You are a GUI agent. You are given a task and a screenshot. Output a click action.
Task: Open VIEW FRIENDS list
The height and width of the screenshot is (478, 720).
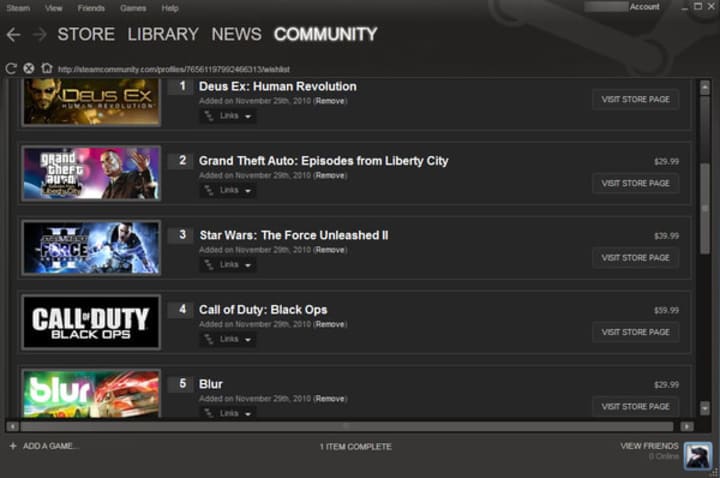click(x=649, y=446)
